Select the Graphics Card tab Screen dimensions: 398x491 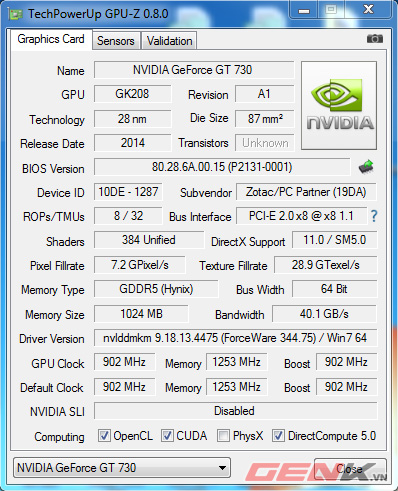click(x=51, y=39)
